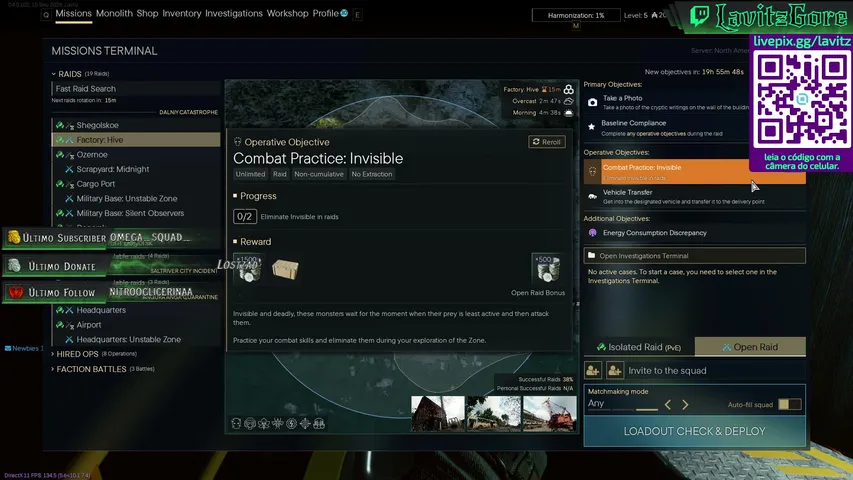Switch to the Monolith tab
This screenshot has width=853, height=480.
click(114, 14)
